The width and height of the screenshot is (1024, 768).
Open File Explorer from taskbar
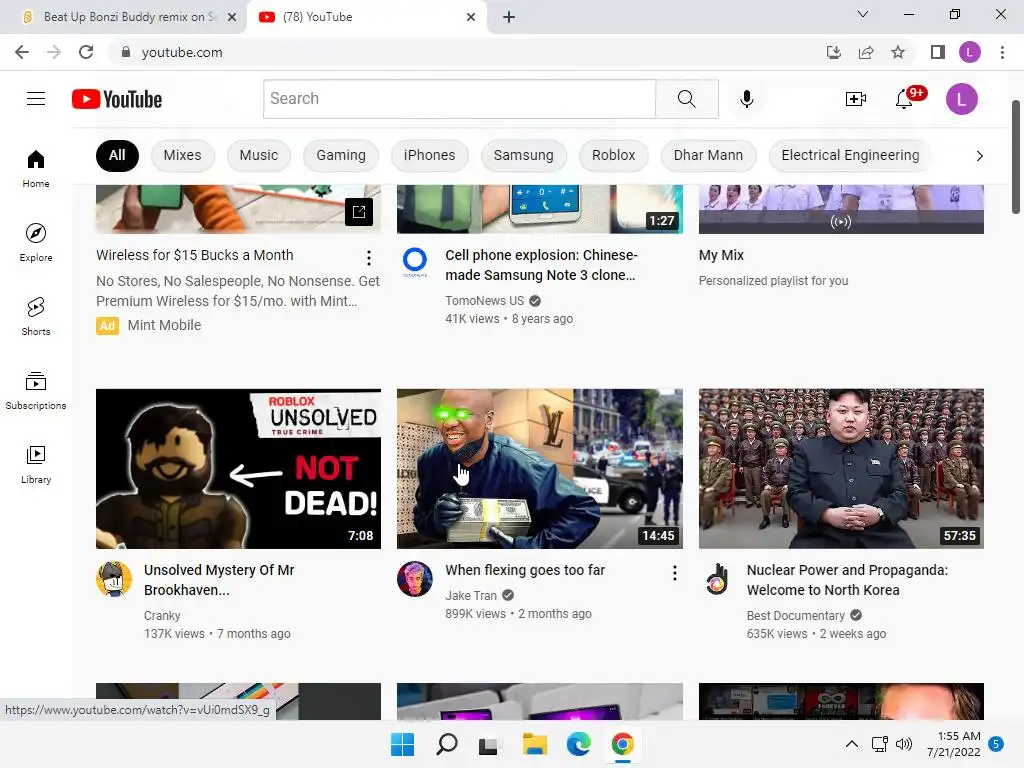[534, 744]
